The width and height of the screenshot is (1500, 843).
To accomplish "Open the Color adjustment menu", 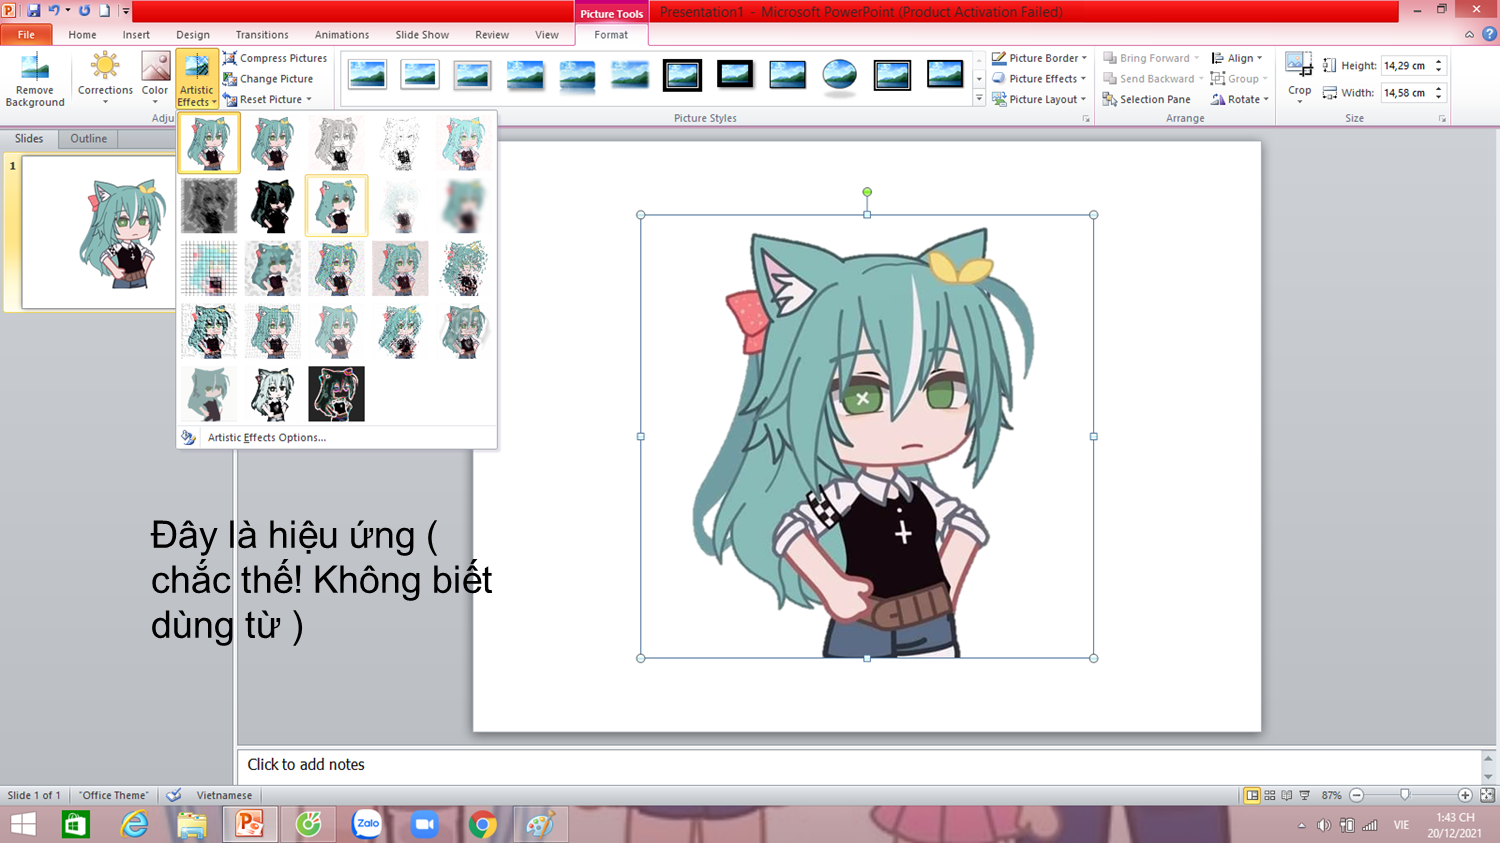I will click(155, 79).
